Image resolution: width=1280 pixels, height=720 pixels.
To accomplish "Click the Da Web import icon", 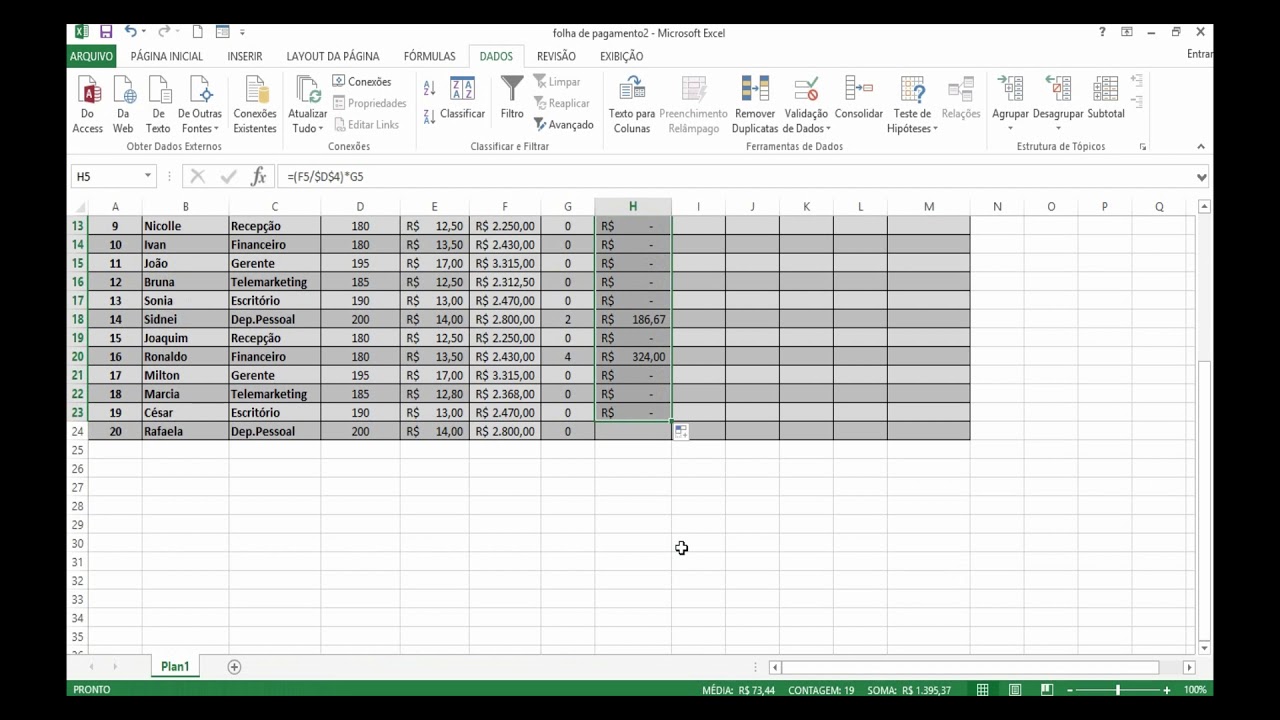I will 123,105.
